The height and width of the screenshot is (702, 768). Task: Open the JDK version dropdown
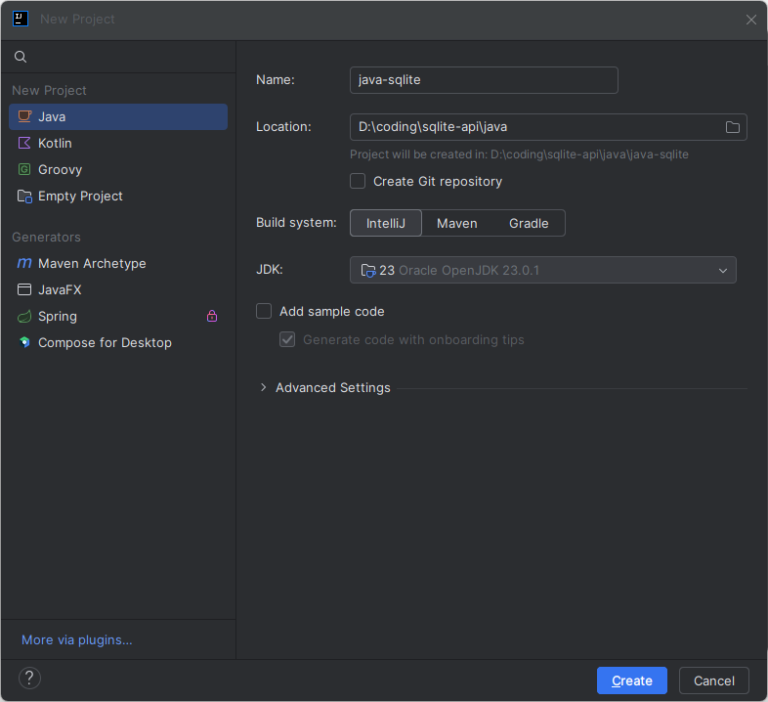(543, 270)
